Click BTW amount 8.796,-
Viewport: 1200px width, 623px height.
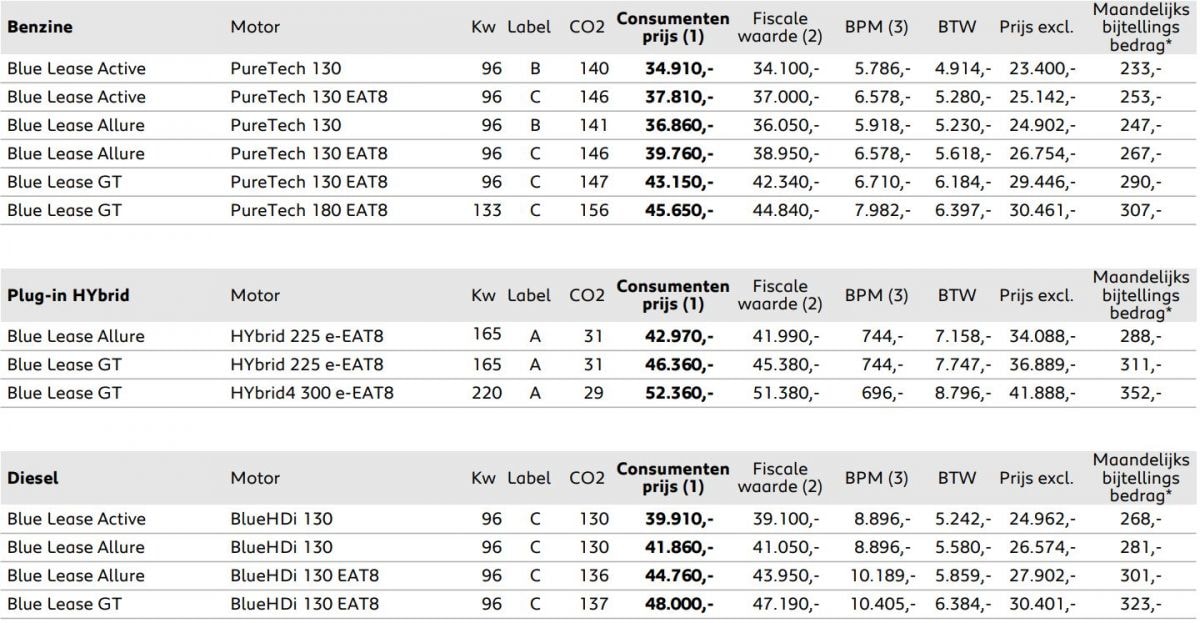963,393
